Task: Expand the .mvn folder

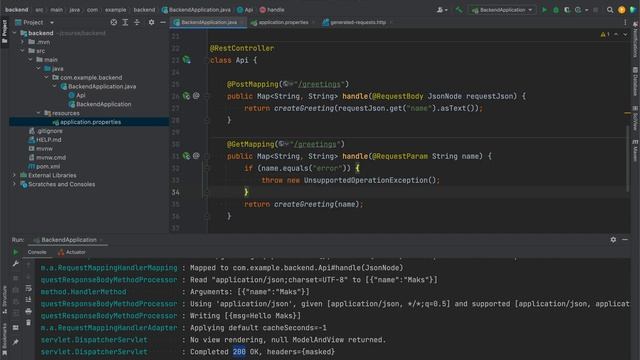Action: pyautogui.click(x=22, y=42)
